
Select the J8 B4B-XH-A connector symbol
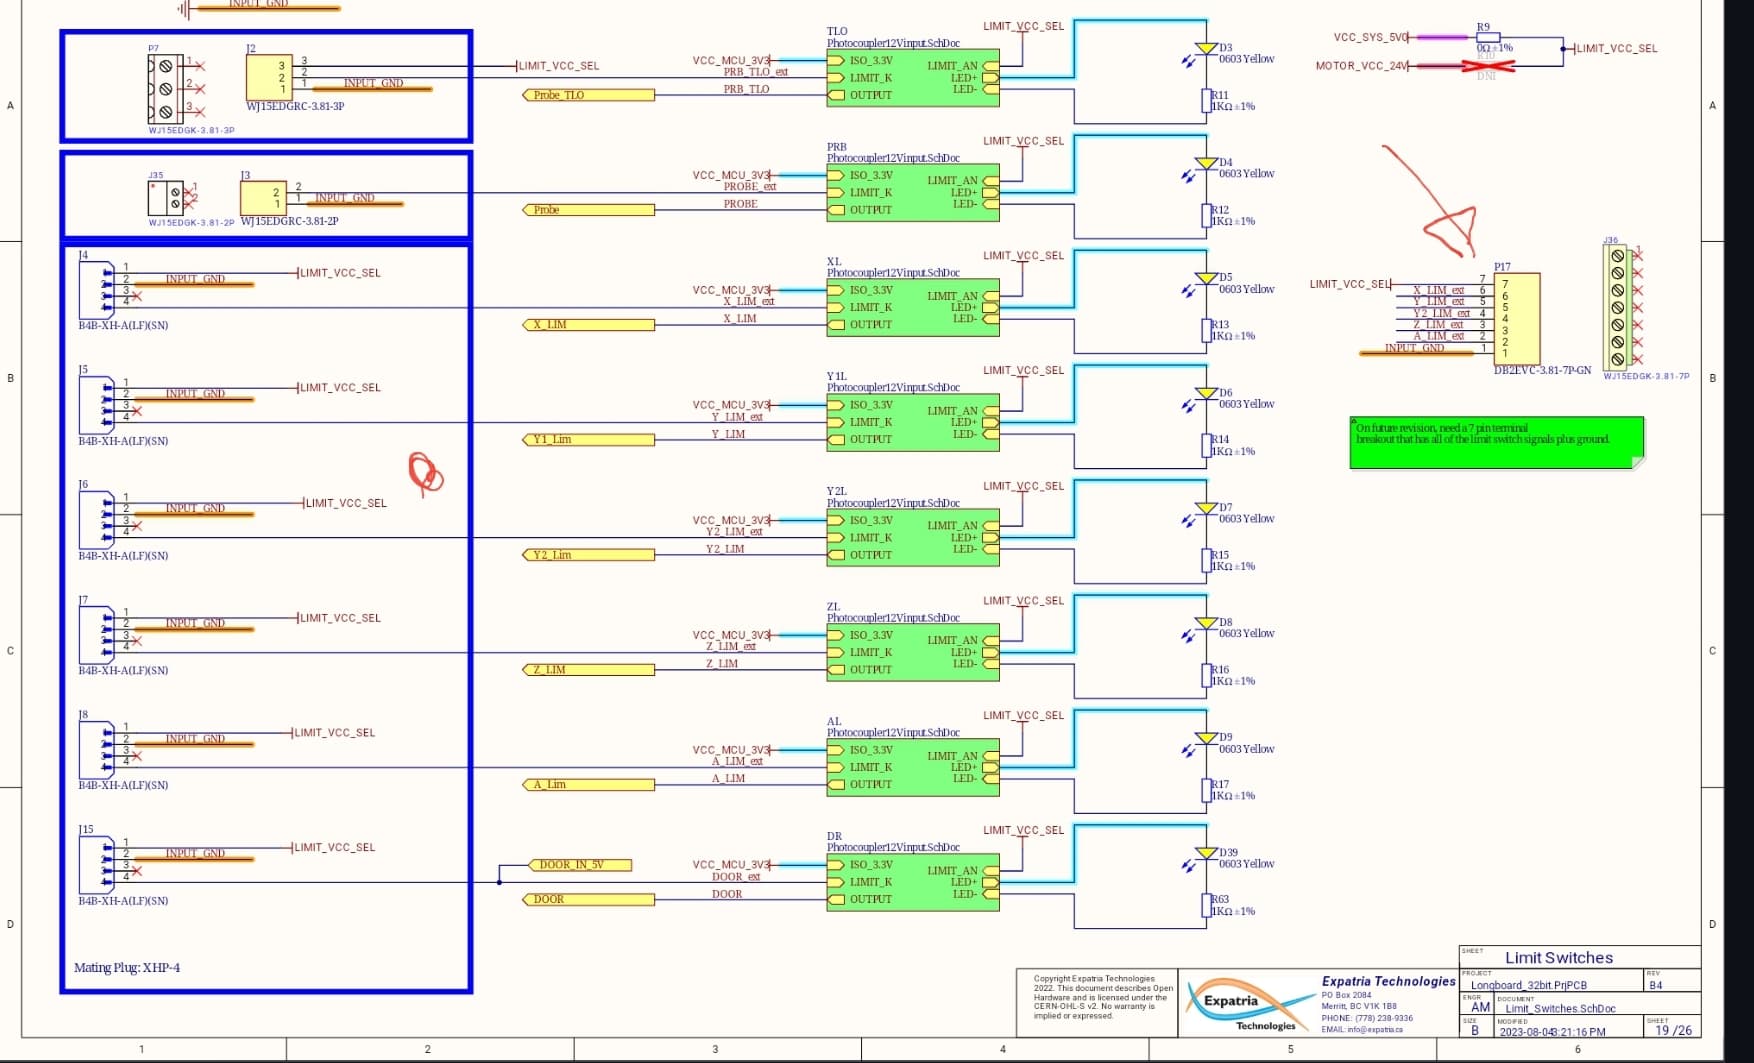coord(98,749)
